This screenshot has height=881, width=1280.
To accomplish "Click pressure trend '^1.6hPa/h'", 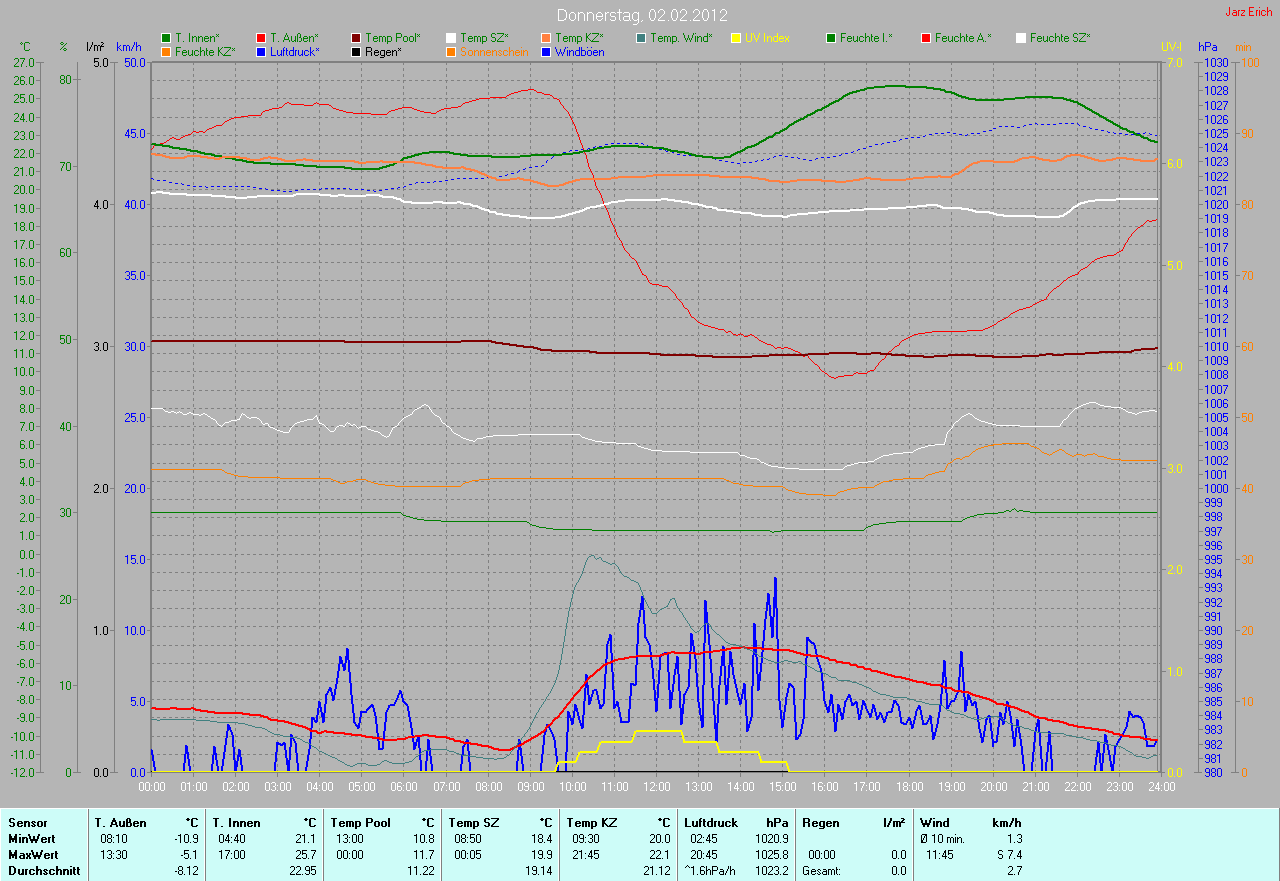I will tap(711, 871).
